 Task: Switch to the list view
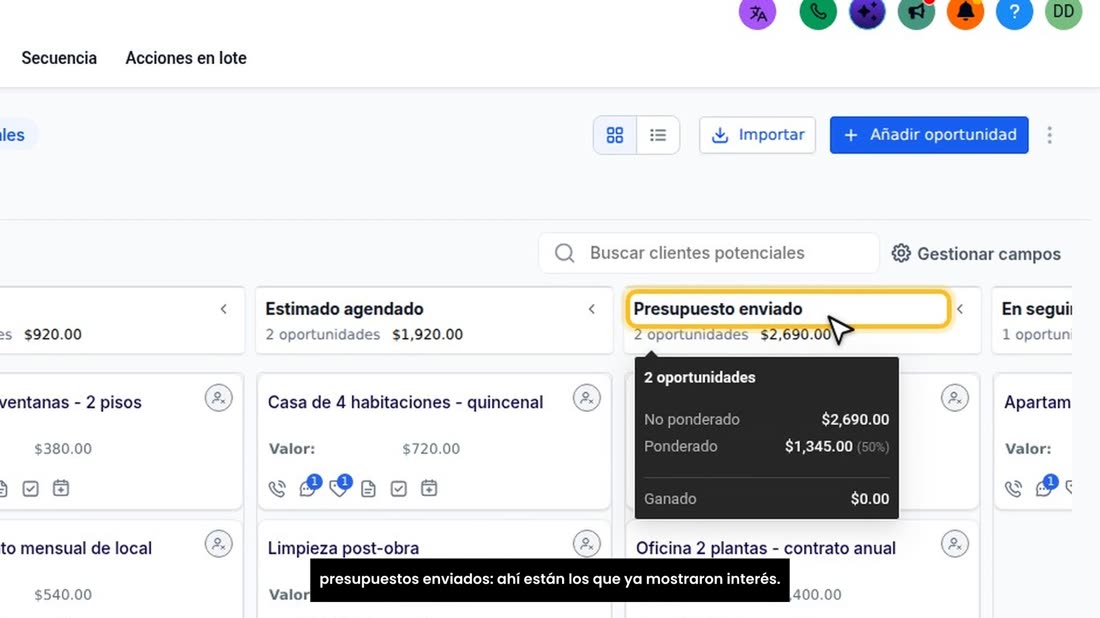(658, 135)
